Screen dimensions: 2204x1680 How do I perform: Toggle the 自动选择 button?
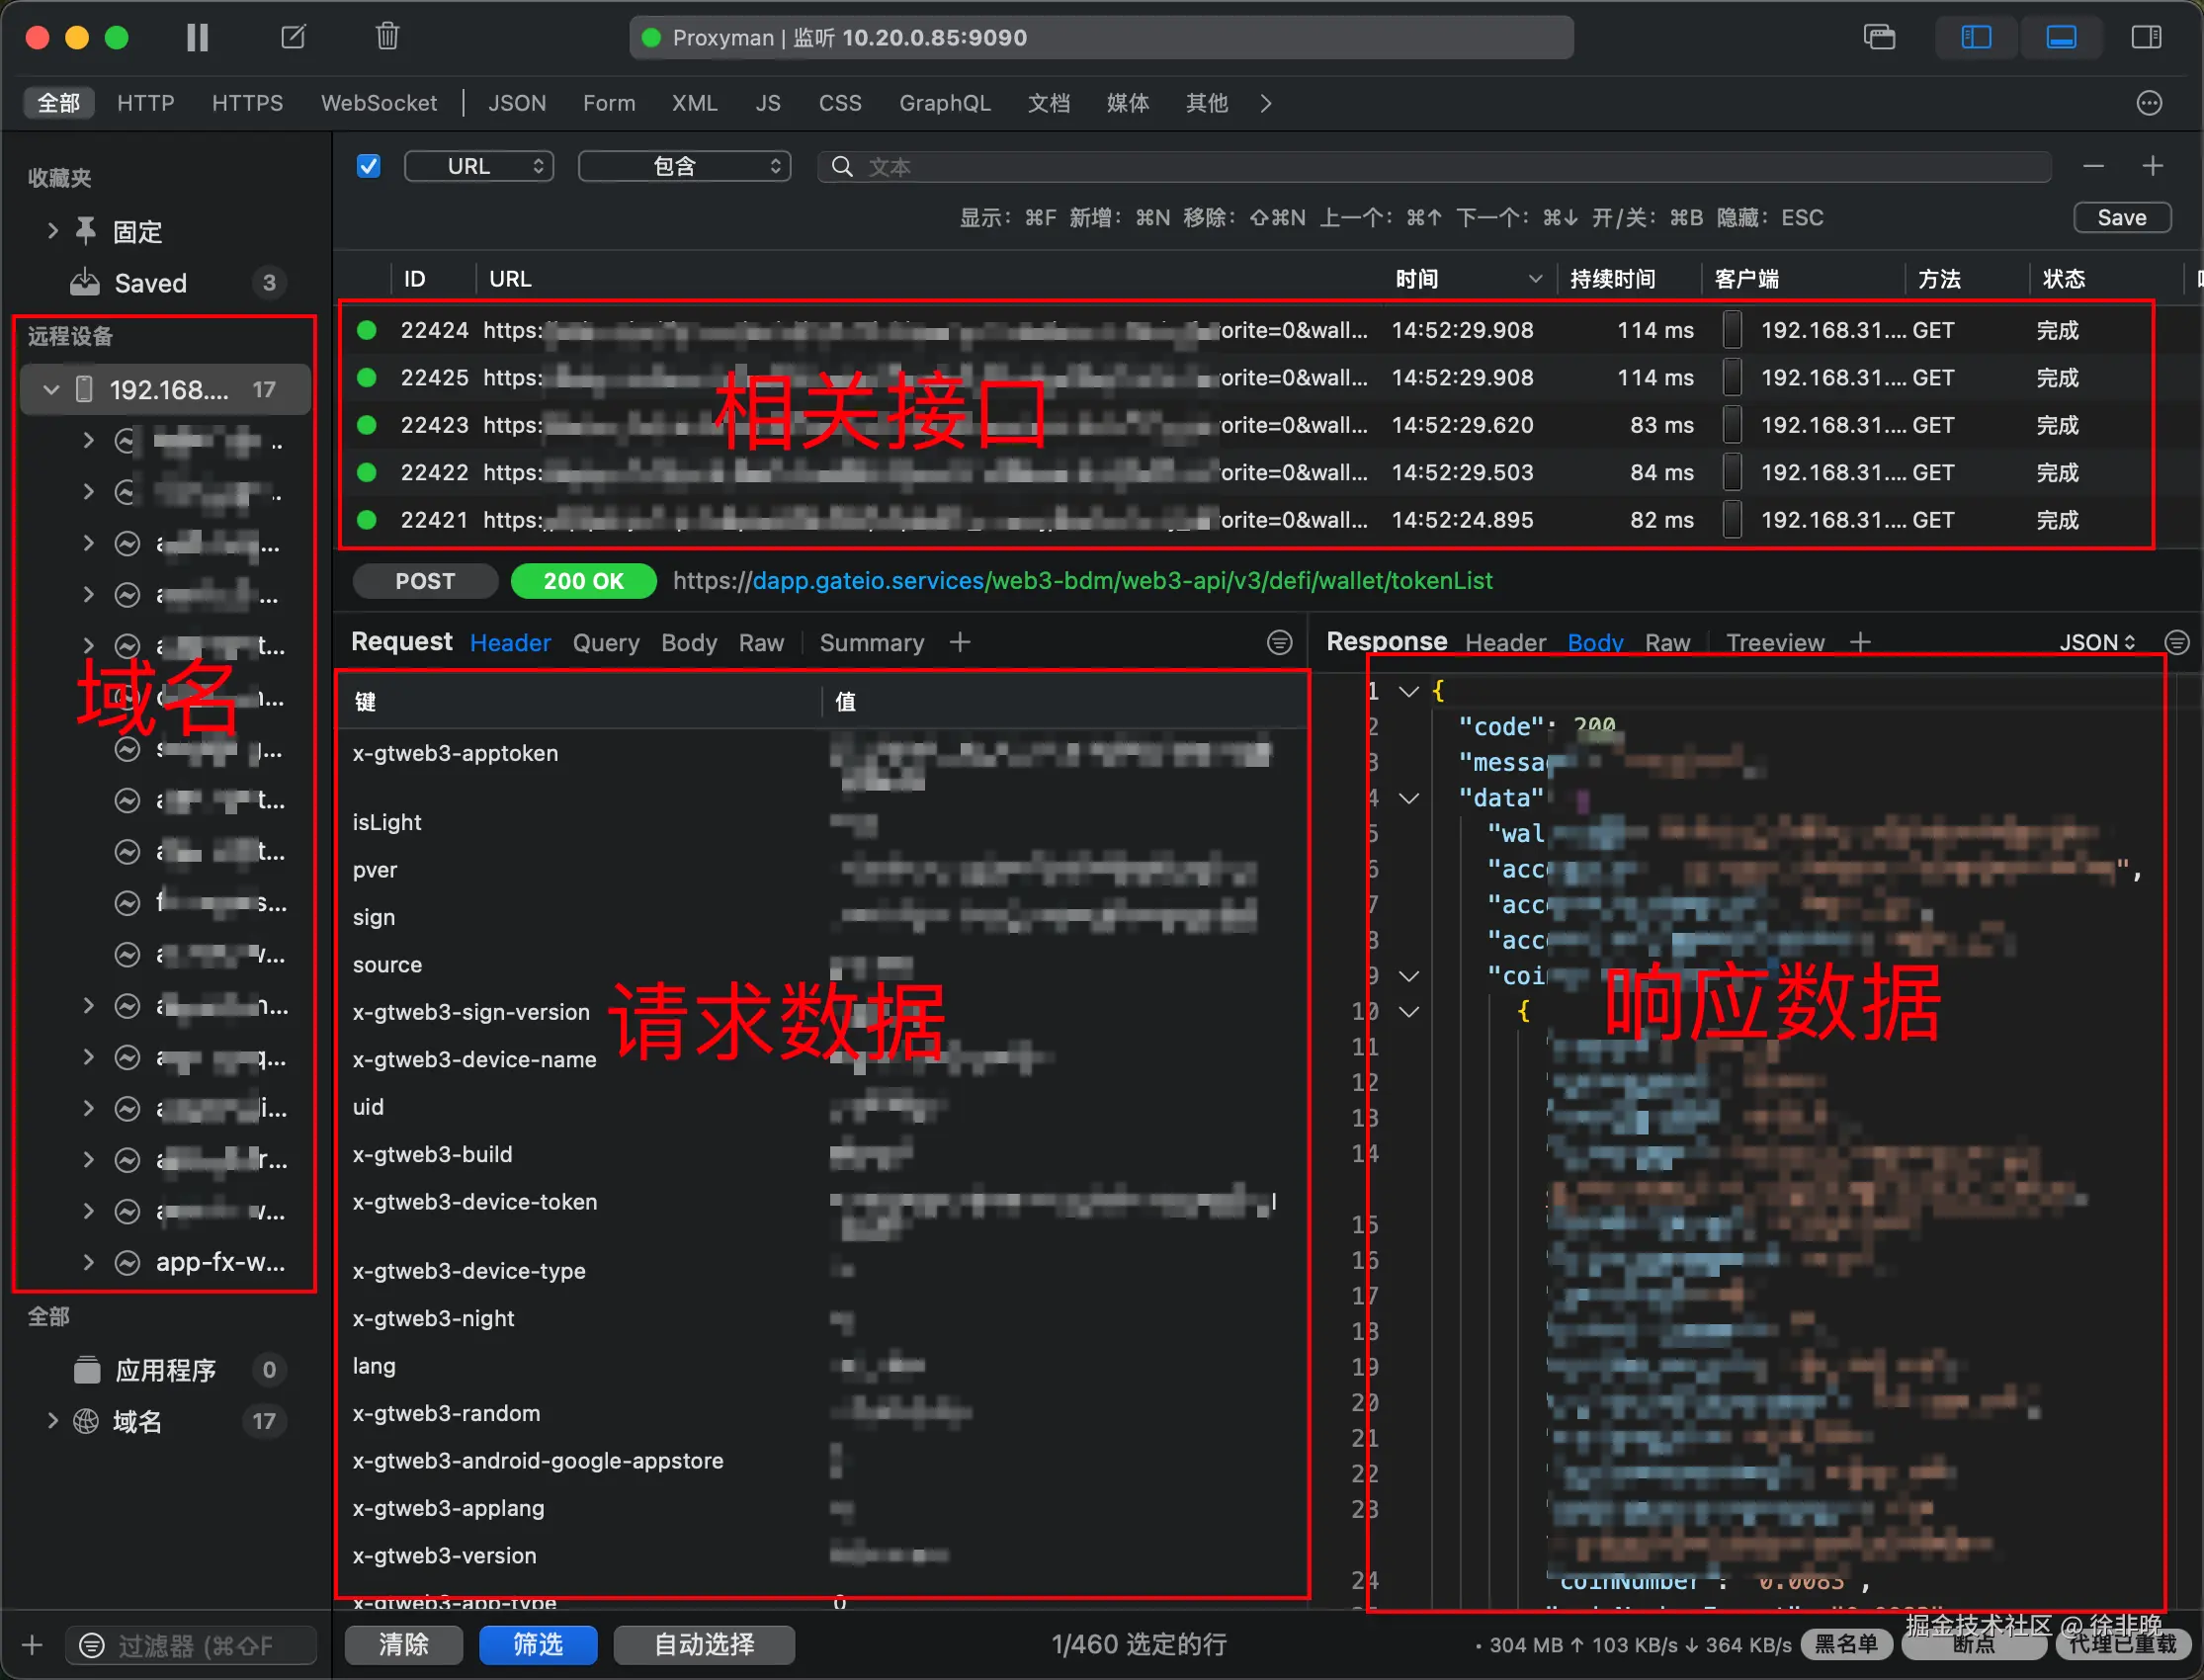pyautogui.click(x=703, y=1644)
